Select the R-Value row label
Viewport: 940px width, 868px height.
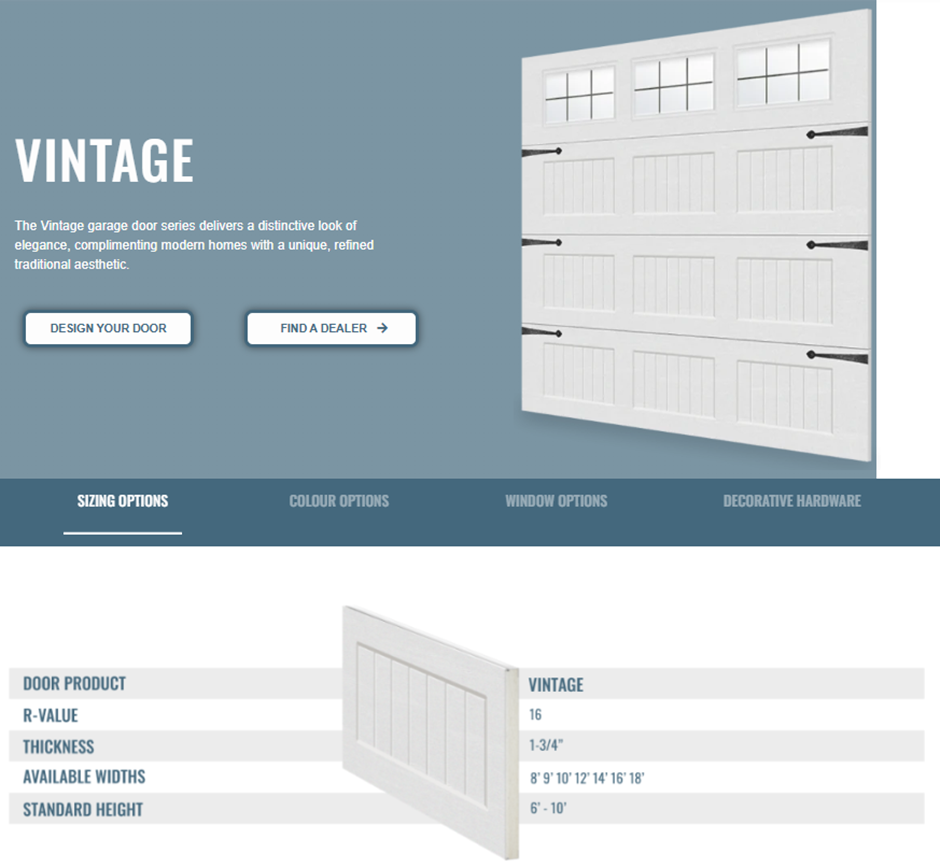[x=50, y=715]
